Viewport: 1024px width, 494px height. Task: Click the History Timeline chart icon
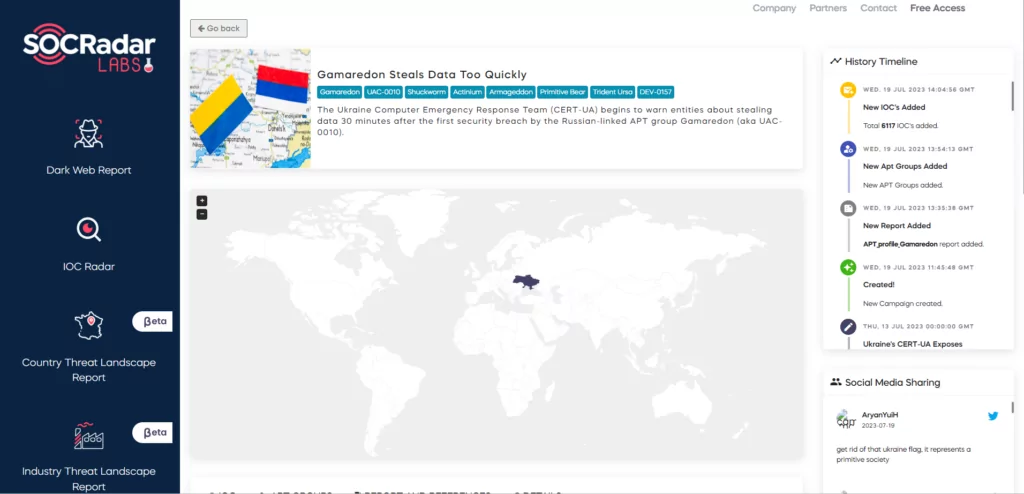click(x=835, y=61)
